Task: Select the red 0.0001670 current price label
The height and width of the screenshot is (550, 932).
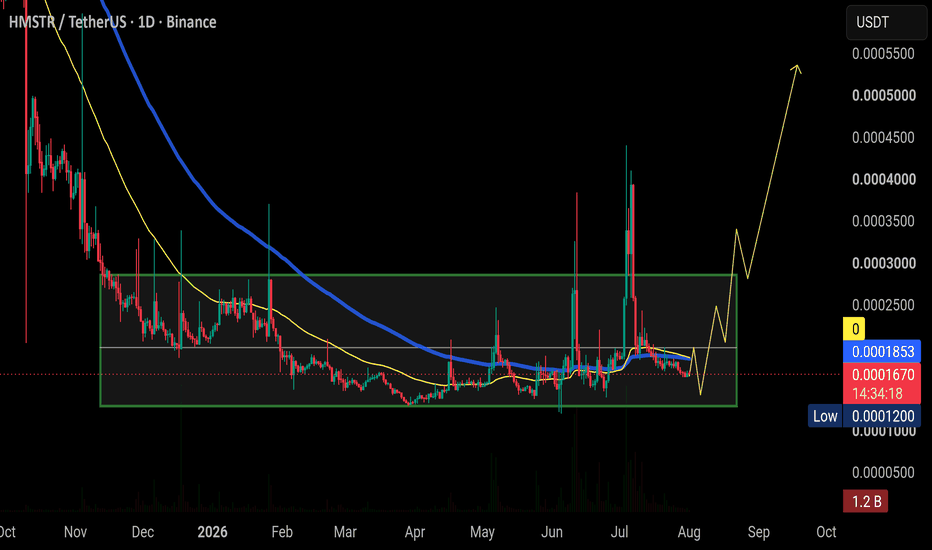Action: point(882,375)
